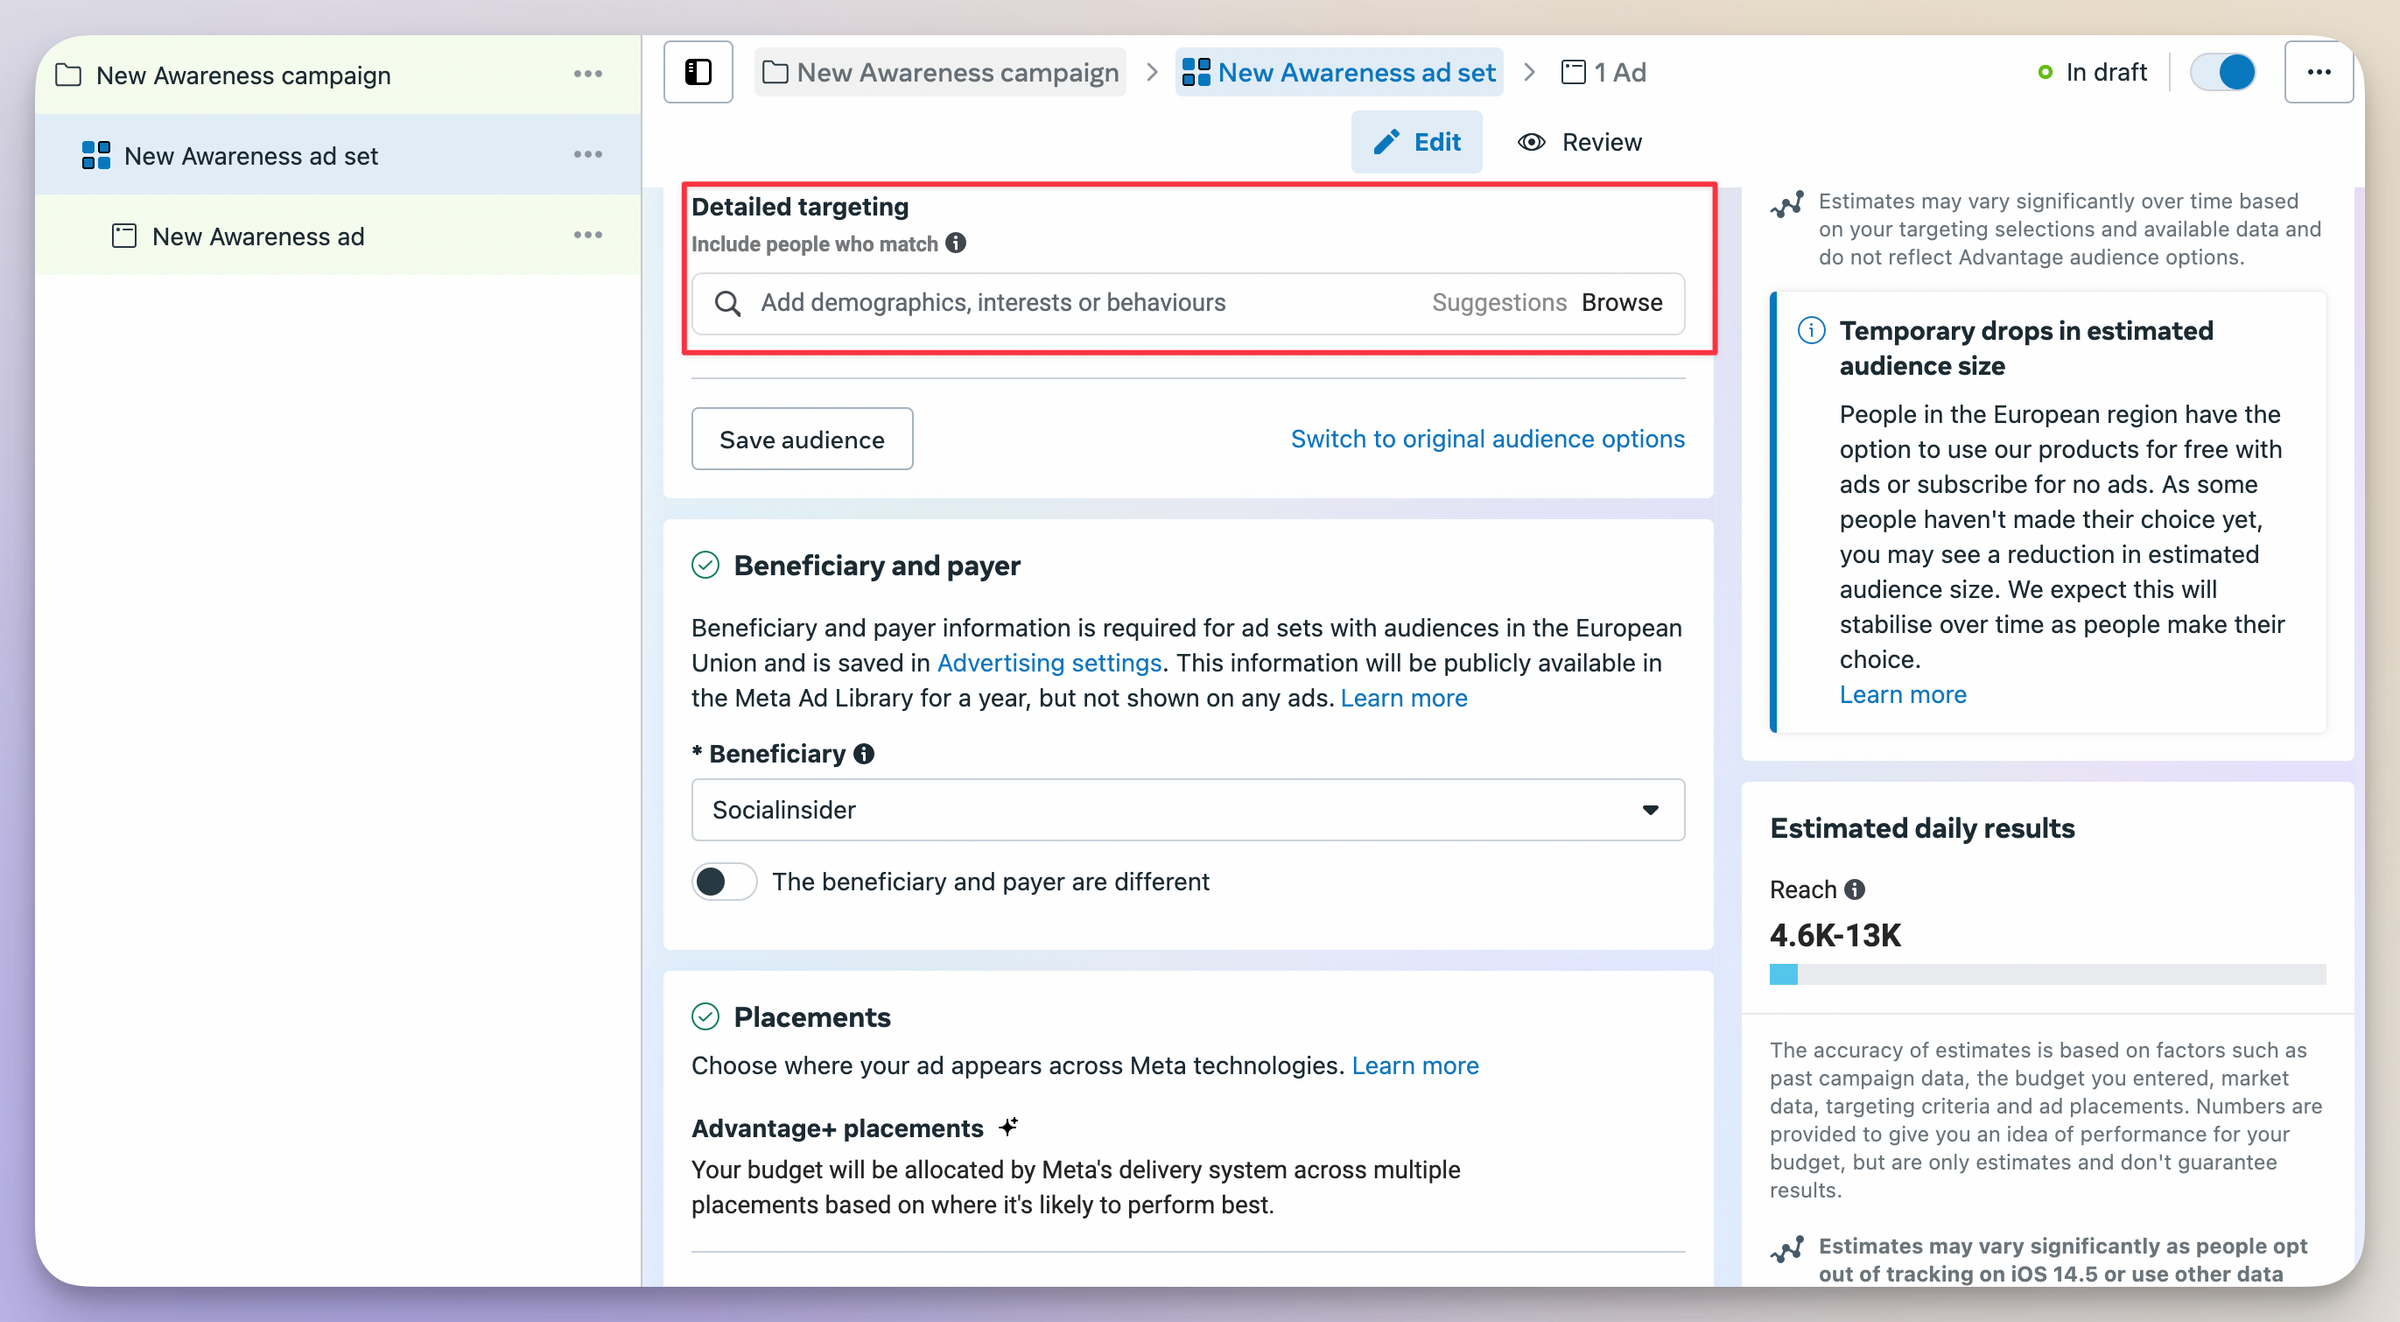This screenshot has width=2400, height=1322.
Task: Click the info icon beside "Include people who match"
Action: click(x=956, y=243)
